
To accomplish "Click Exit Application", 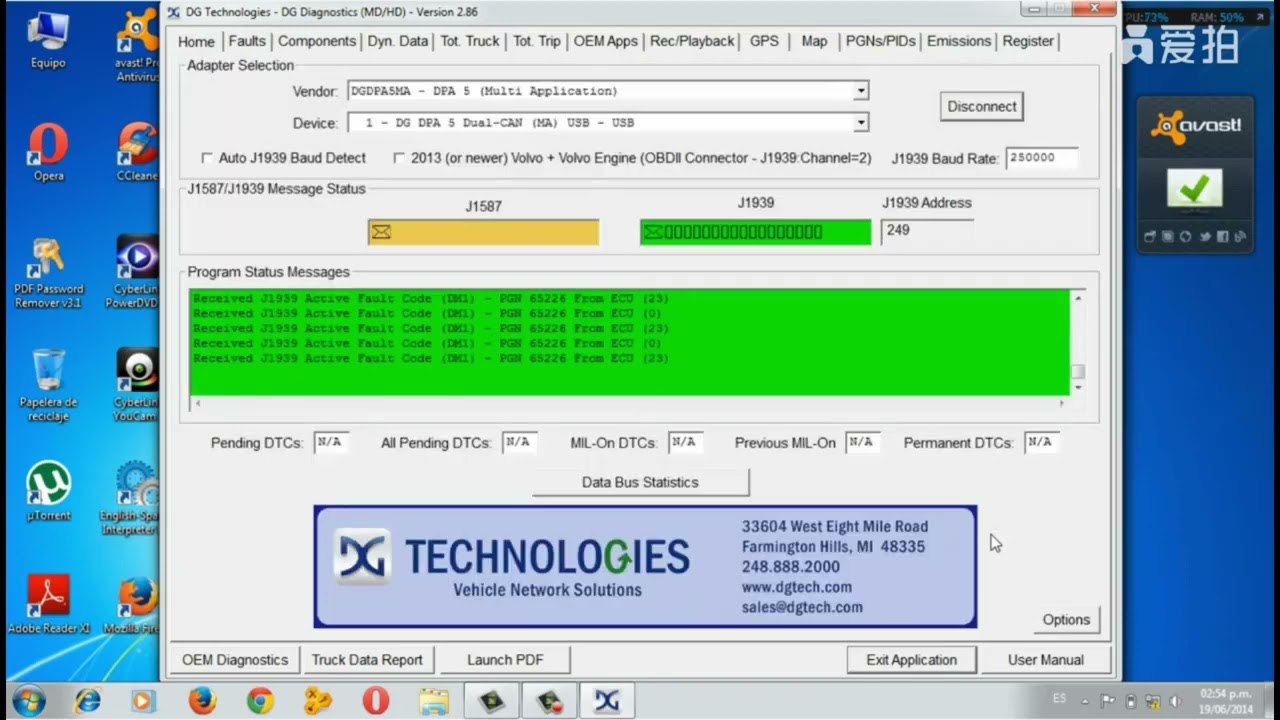I will [x=911, y=660].
